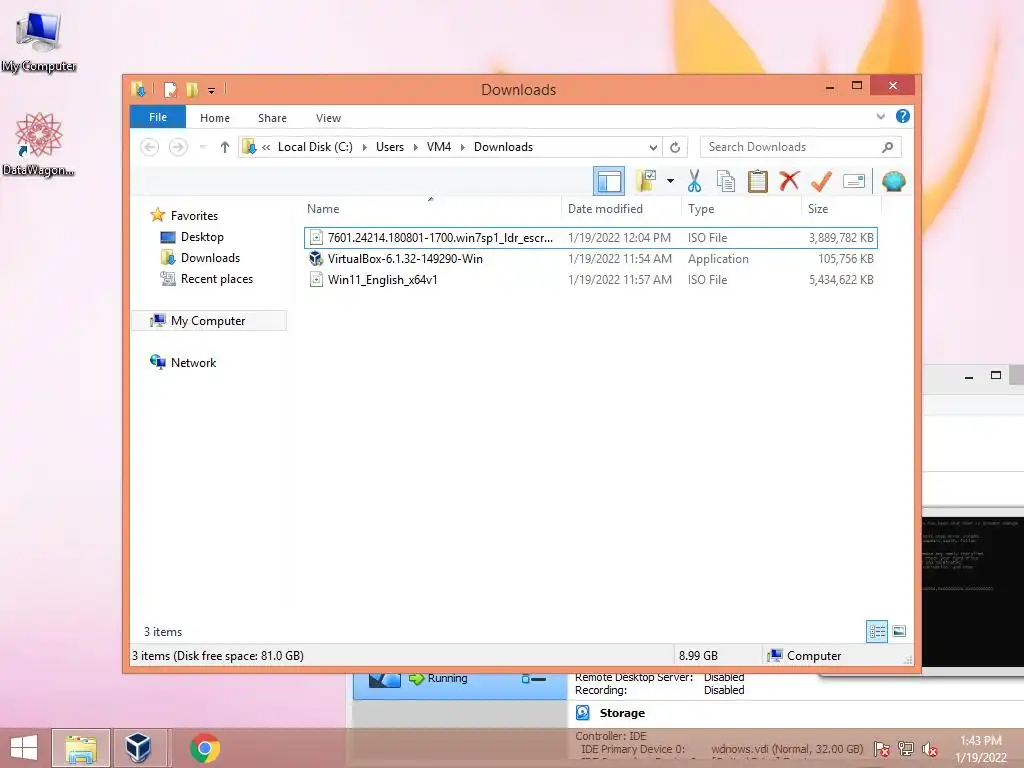Expand breadcrumb arrow after Local Disk (C:)
This screenshot has height=768, width=1024.
pos(364,148)
